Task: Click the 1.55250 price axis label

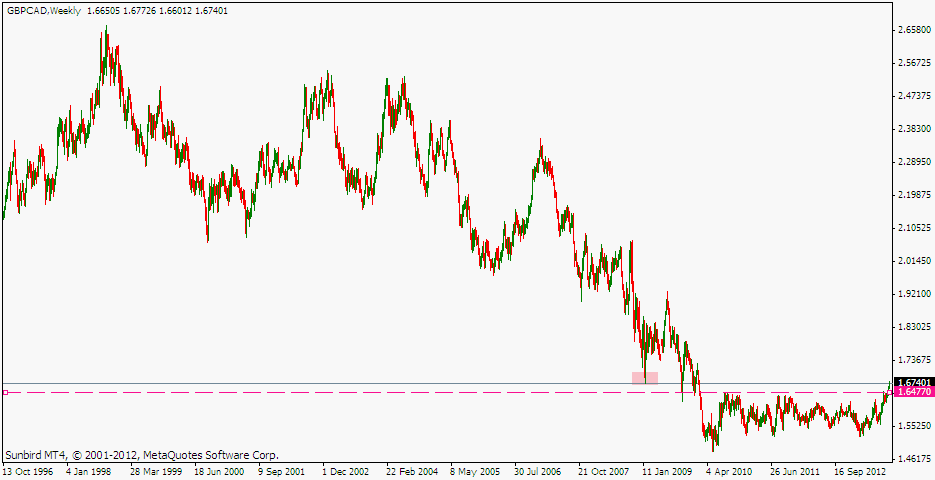Action: pos(914,426)
